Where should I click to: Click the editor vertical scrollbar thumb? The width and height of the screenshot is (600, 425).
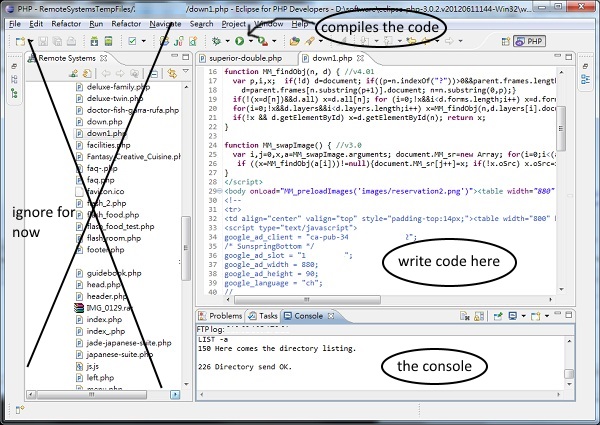(561, 128)
